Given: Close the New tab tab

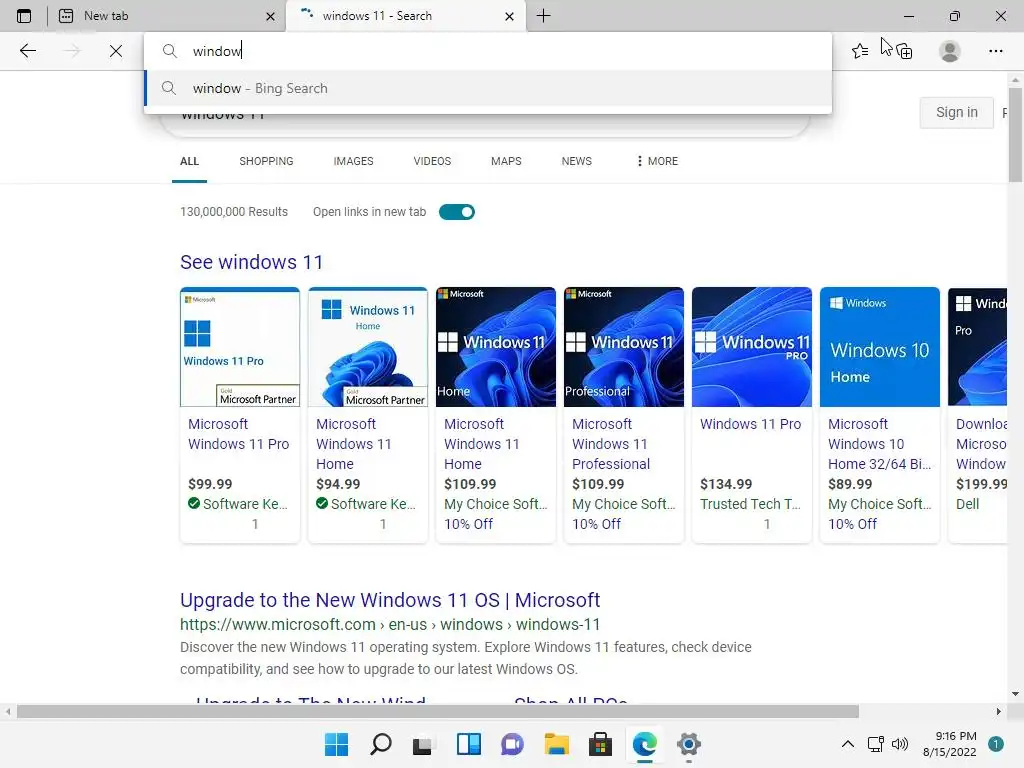Looking at the screenshot, I should point(270,16).
